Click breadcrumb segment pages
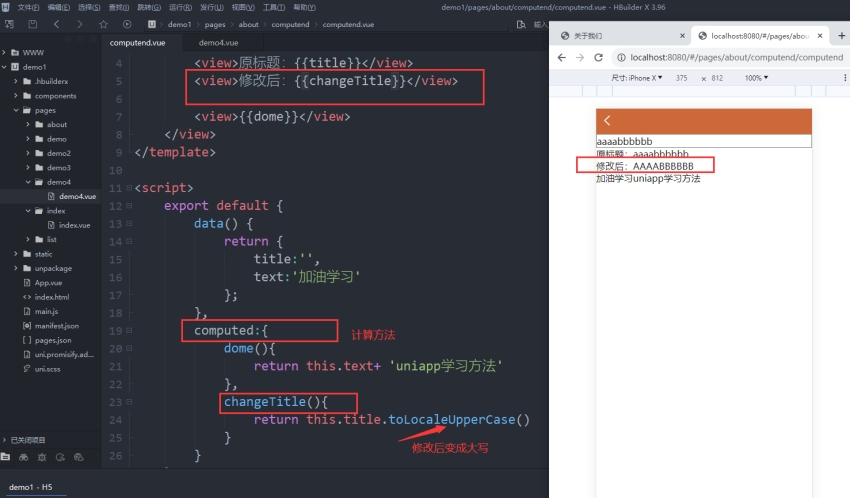This screenshot has height=498, width=850. [215, 24]
